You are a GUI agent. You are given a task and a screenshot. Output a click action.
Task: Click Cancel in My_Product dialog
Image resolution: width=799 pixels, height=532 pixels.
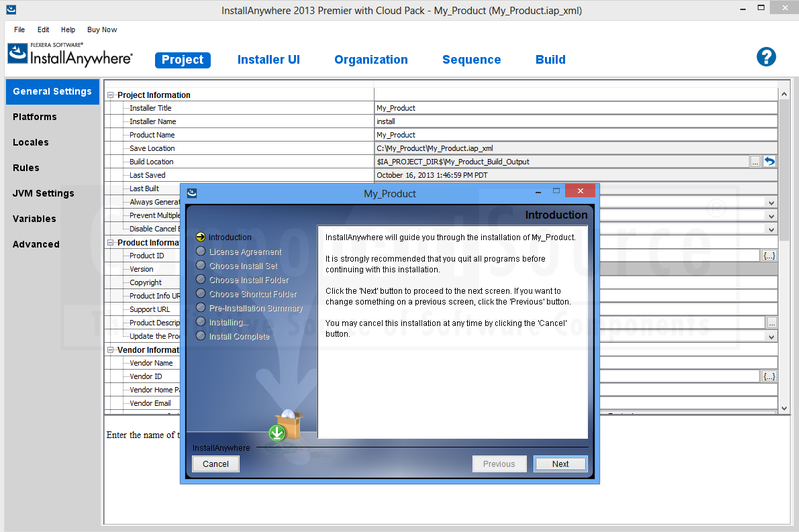(216, 464)
